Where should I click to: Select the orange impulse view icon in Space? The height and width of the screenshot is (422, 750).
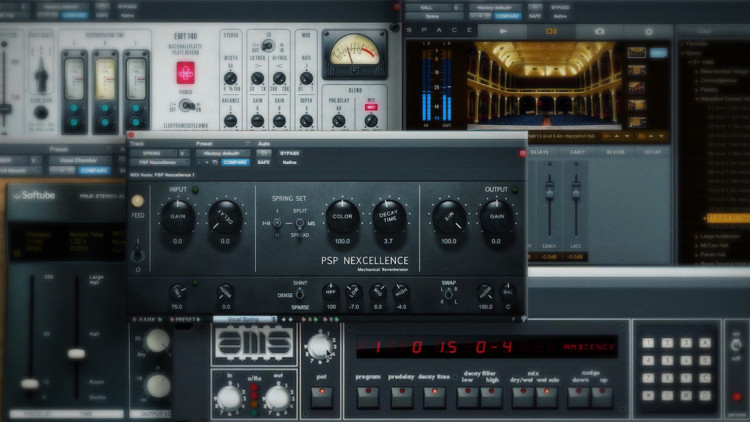pos(551,31)
